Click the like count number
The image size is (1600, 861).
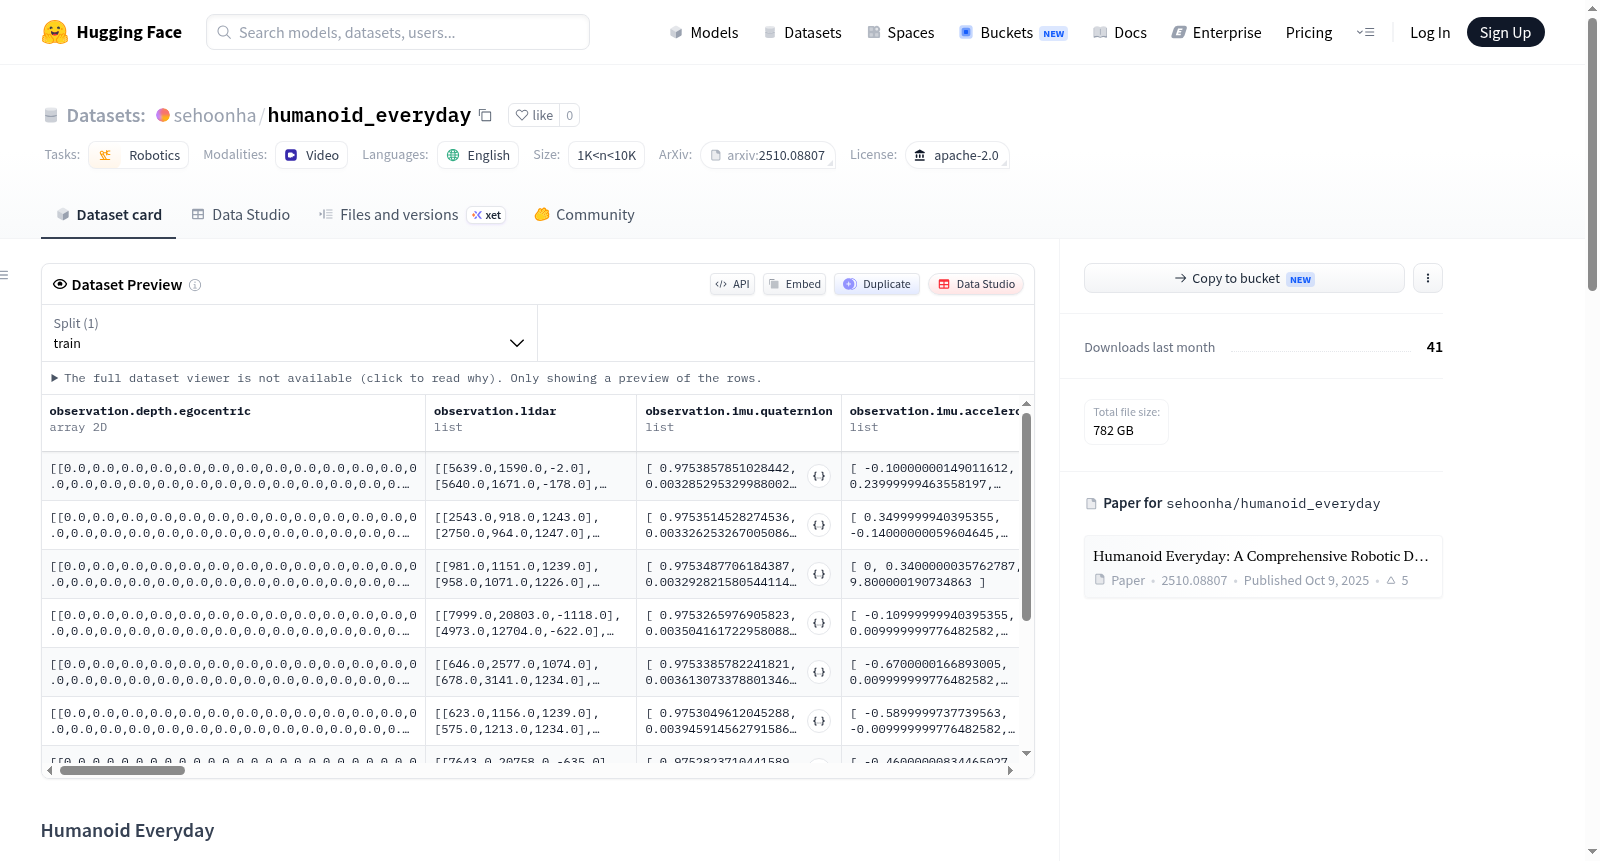click(x=570, y=115)
